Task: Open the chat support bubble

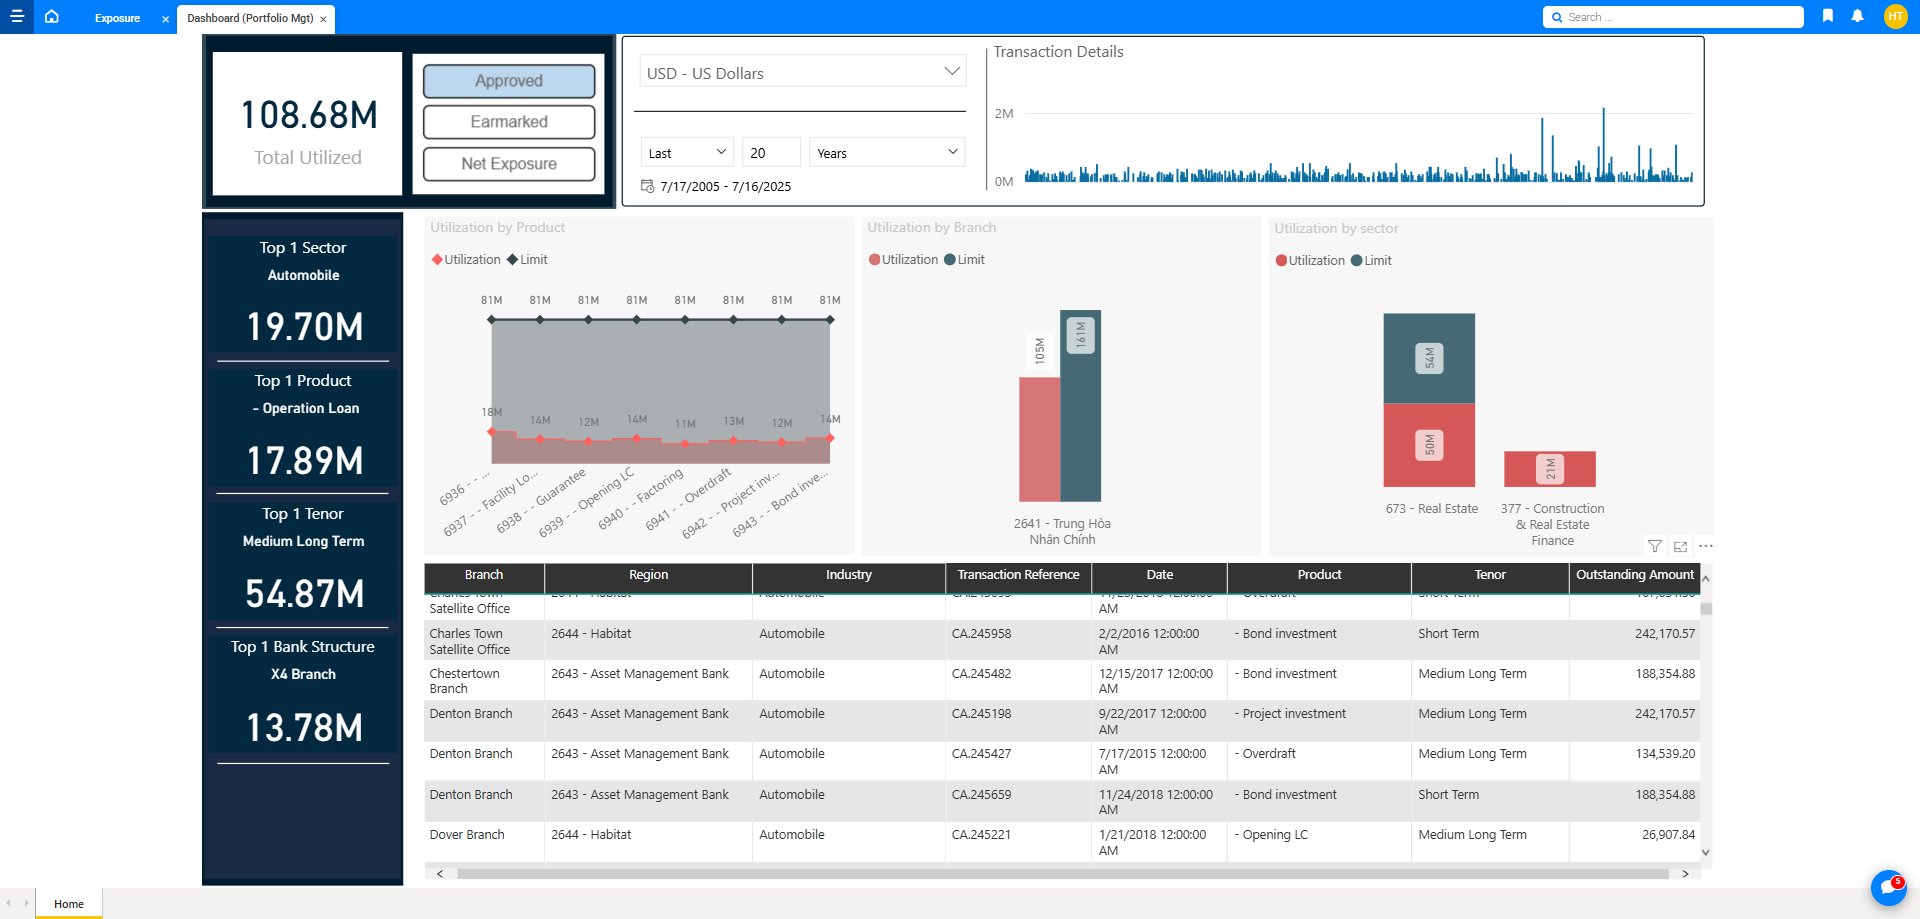Action: [1888, 887]
